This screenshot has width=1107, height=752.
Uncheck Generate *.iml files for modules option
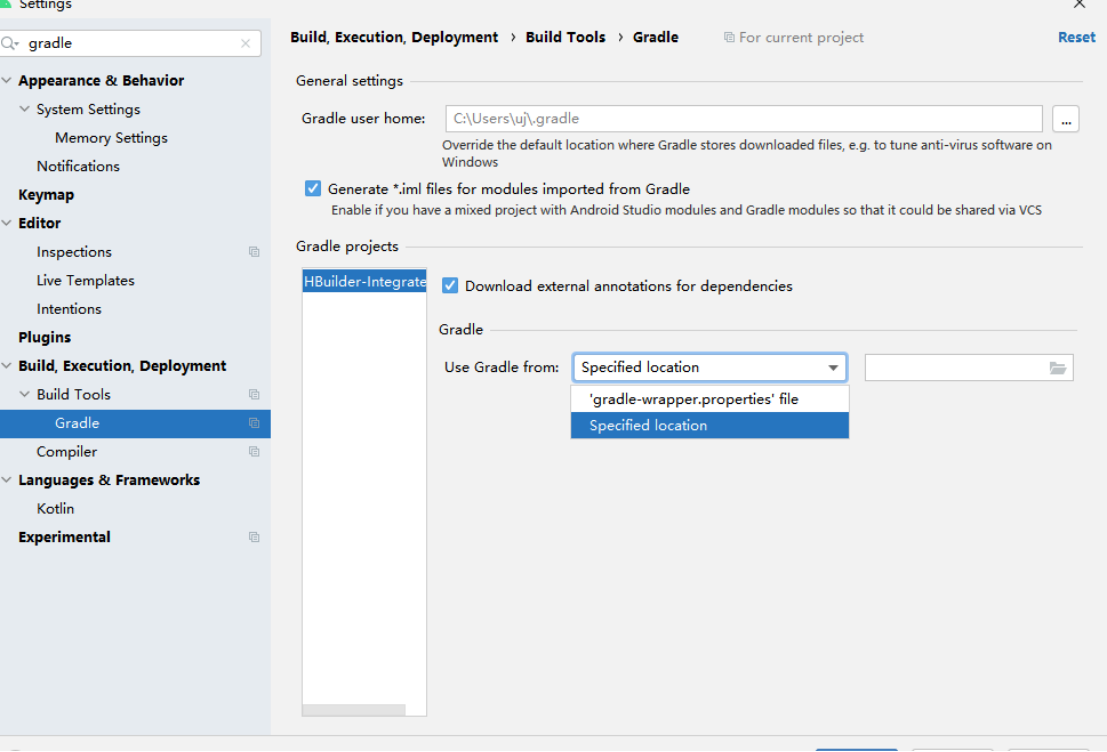tap(313, 188)
